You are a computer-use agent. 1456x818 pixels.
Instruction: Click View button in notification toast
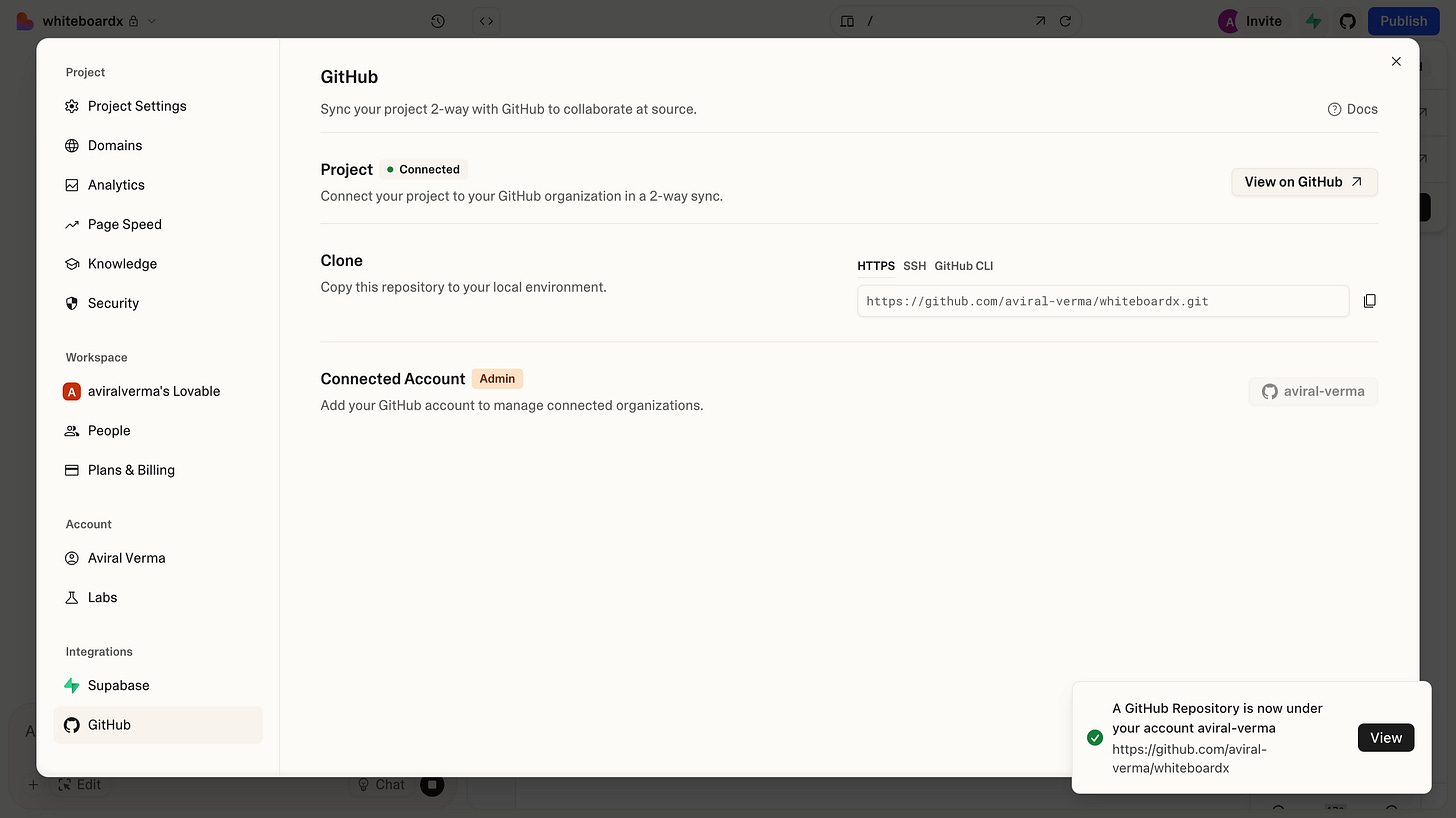click(x=1386, y=738)
